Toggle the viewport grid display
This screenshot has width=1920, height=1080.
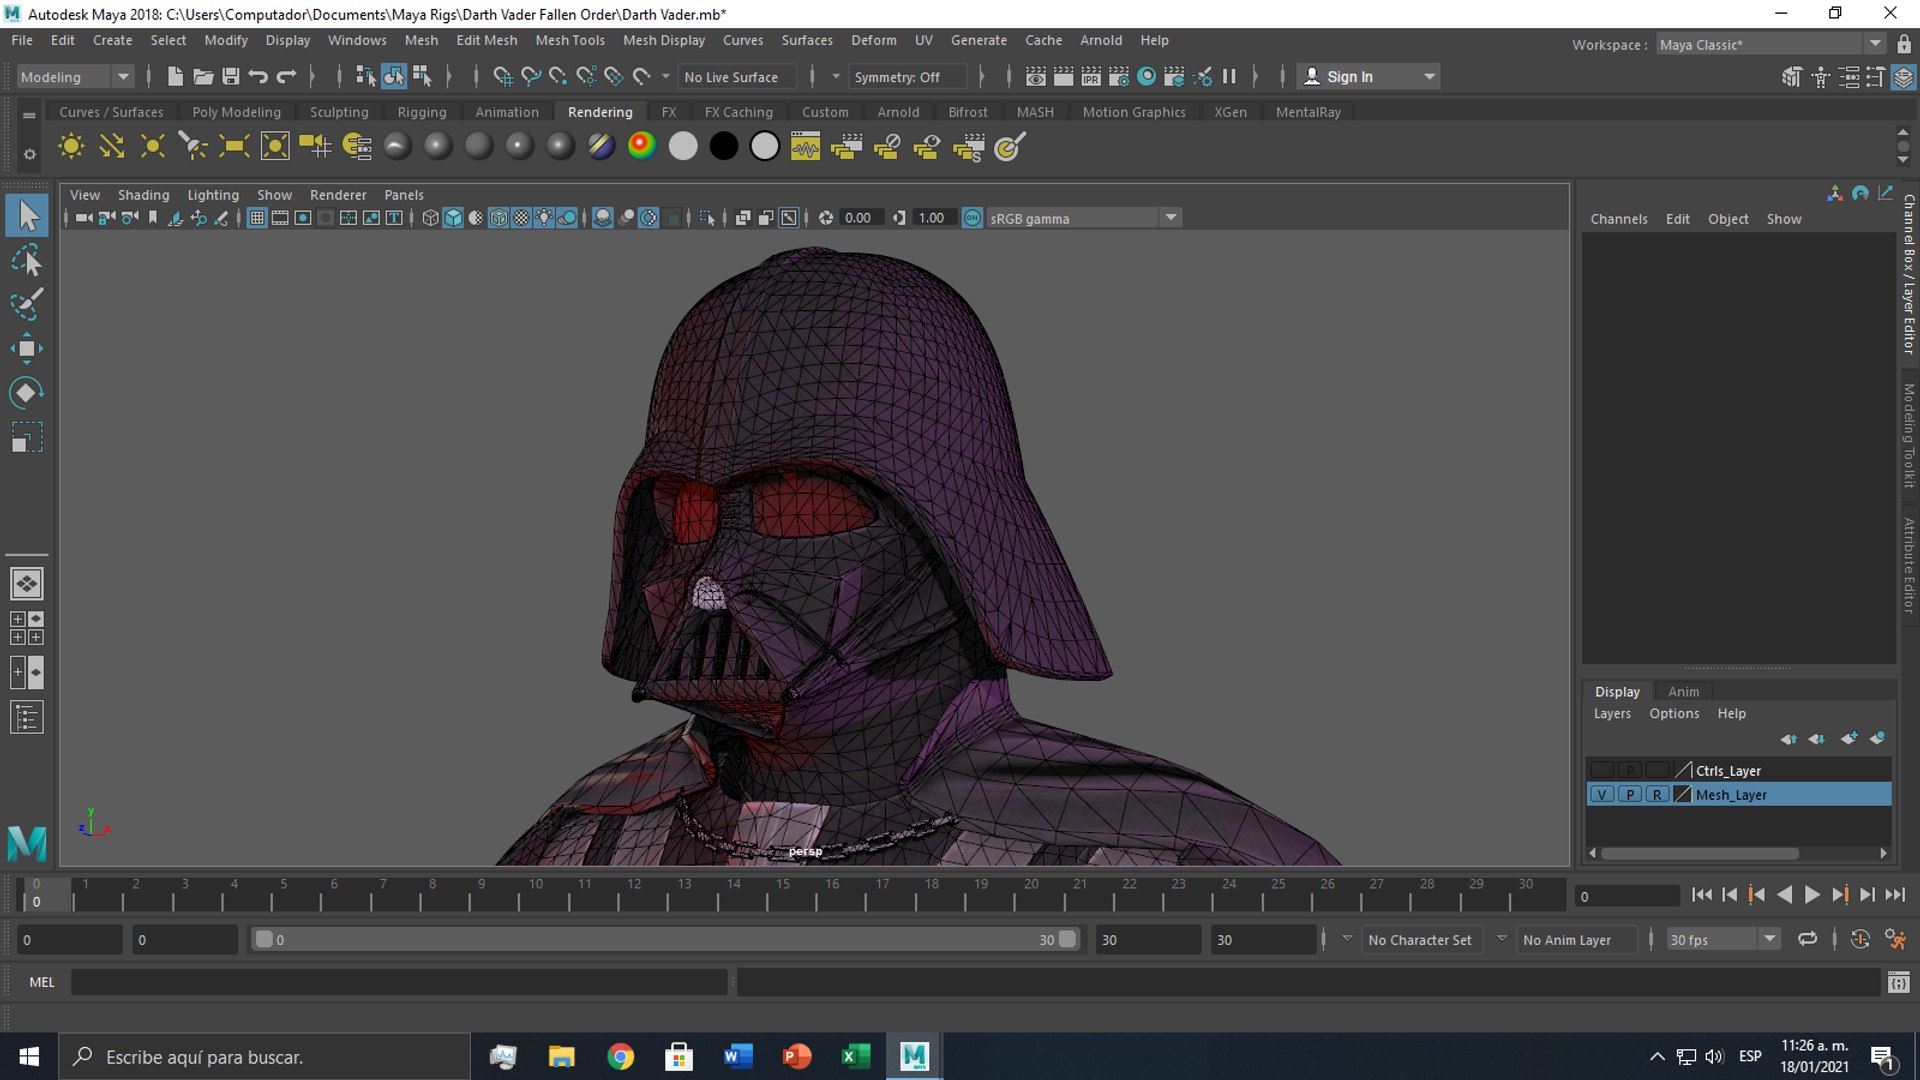coord(257,217)
